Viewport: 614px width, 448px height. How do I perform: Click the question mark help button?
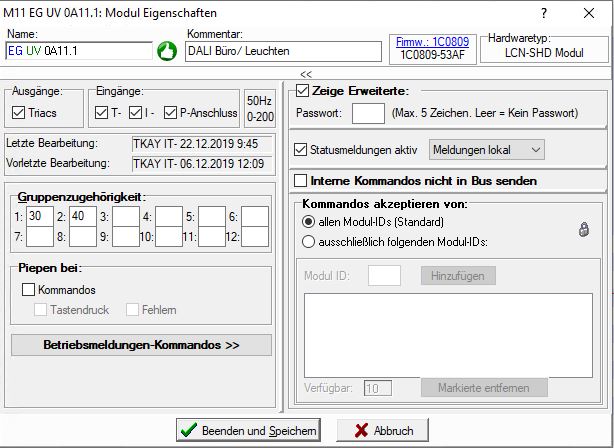(544, 12)
